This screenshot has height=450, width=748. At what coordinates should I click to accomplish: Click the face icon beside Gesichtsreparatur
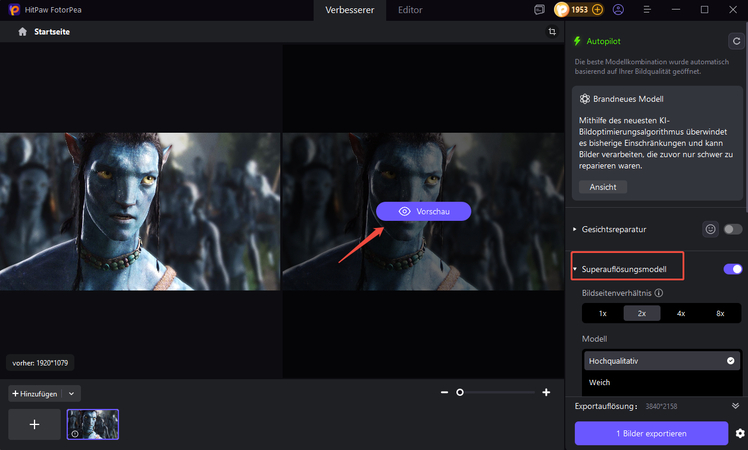(710, 229)
